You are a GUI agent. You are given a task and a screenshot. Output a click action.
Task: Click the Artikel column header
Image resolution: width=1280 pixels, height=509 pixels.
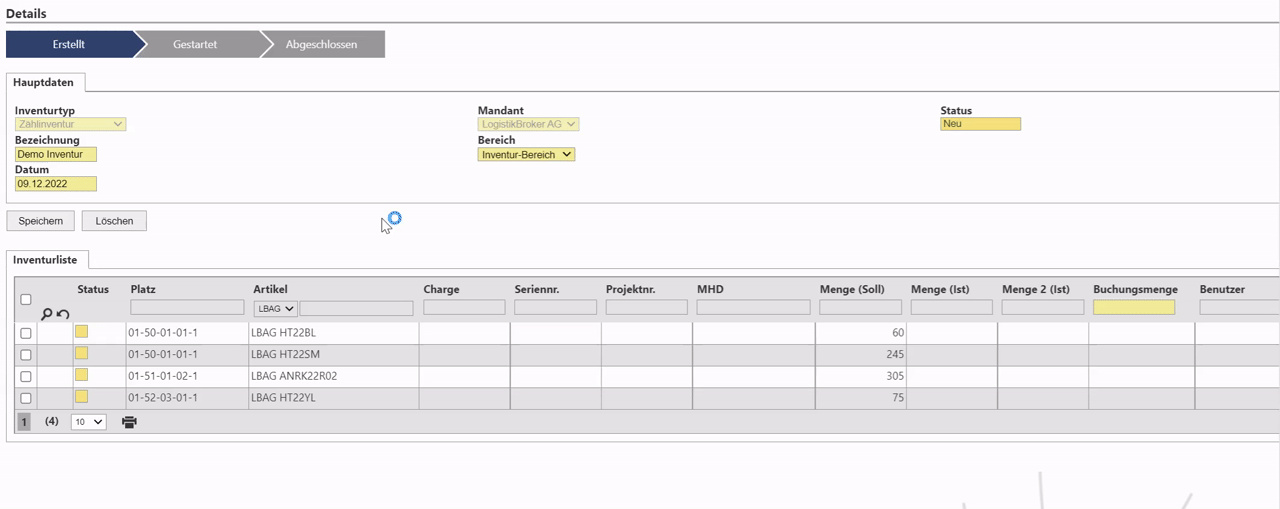point(270,290)
